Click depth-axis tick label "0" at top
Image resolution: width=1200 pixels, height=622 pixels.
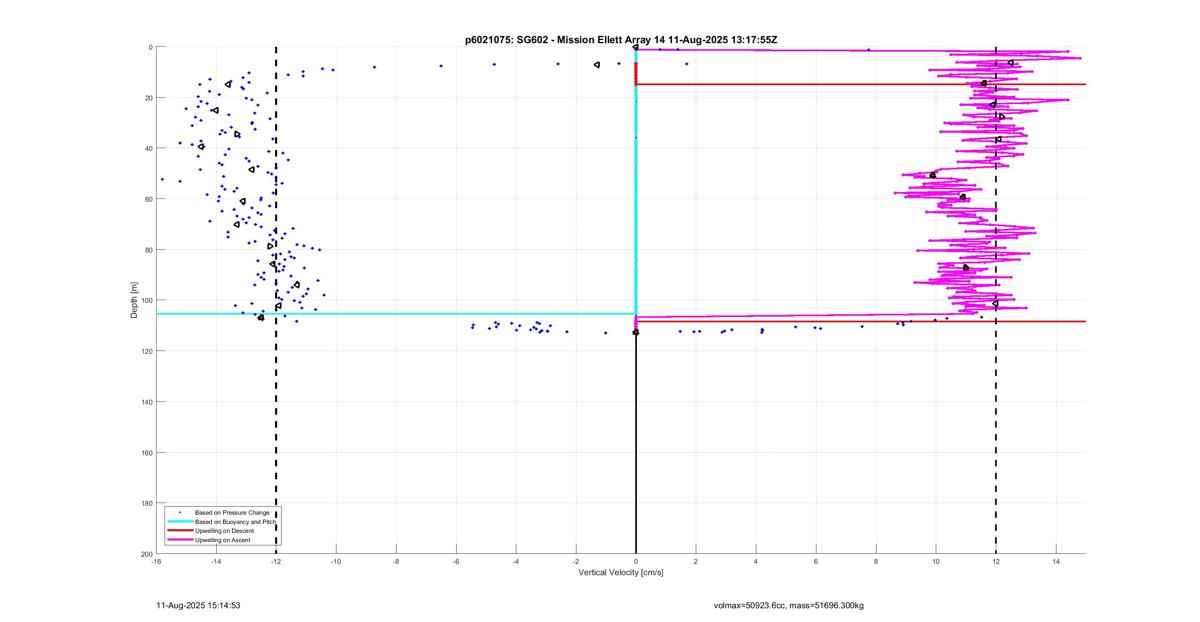point(150,47)
